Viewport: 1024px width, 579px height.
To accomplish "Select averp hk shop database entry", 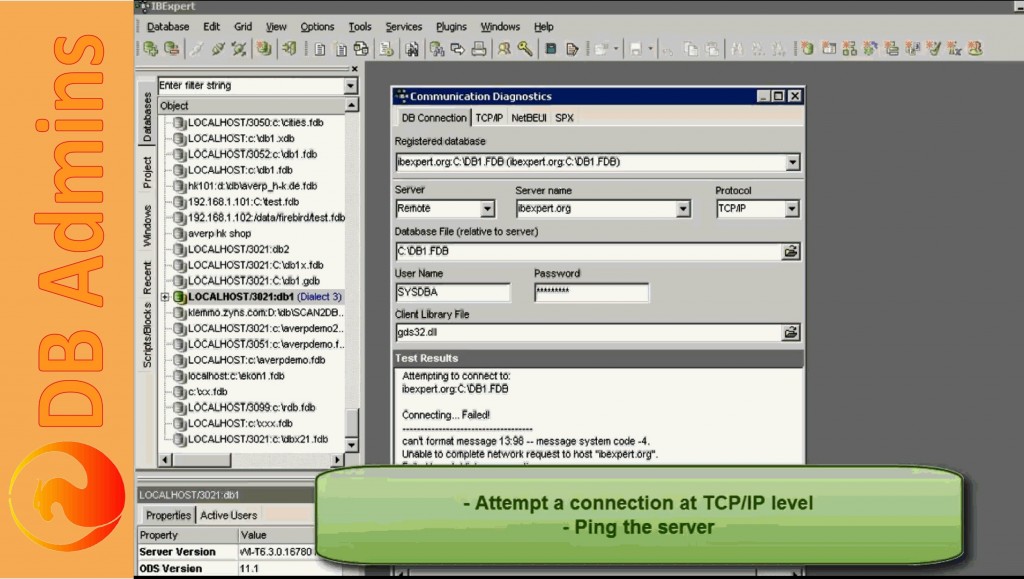I will click(x=218, y=233).
